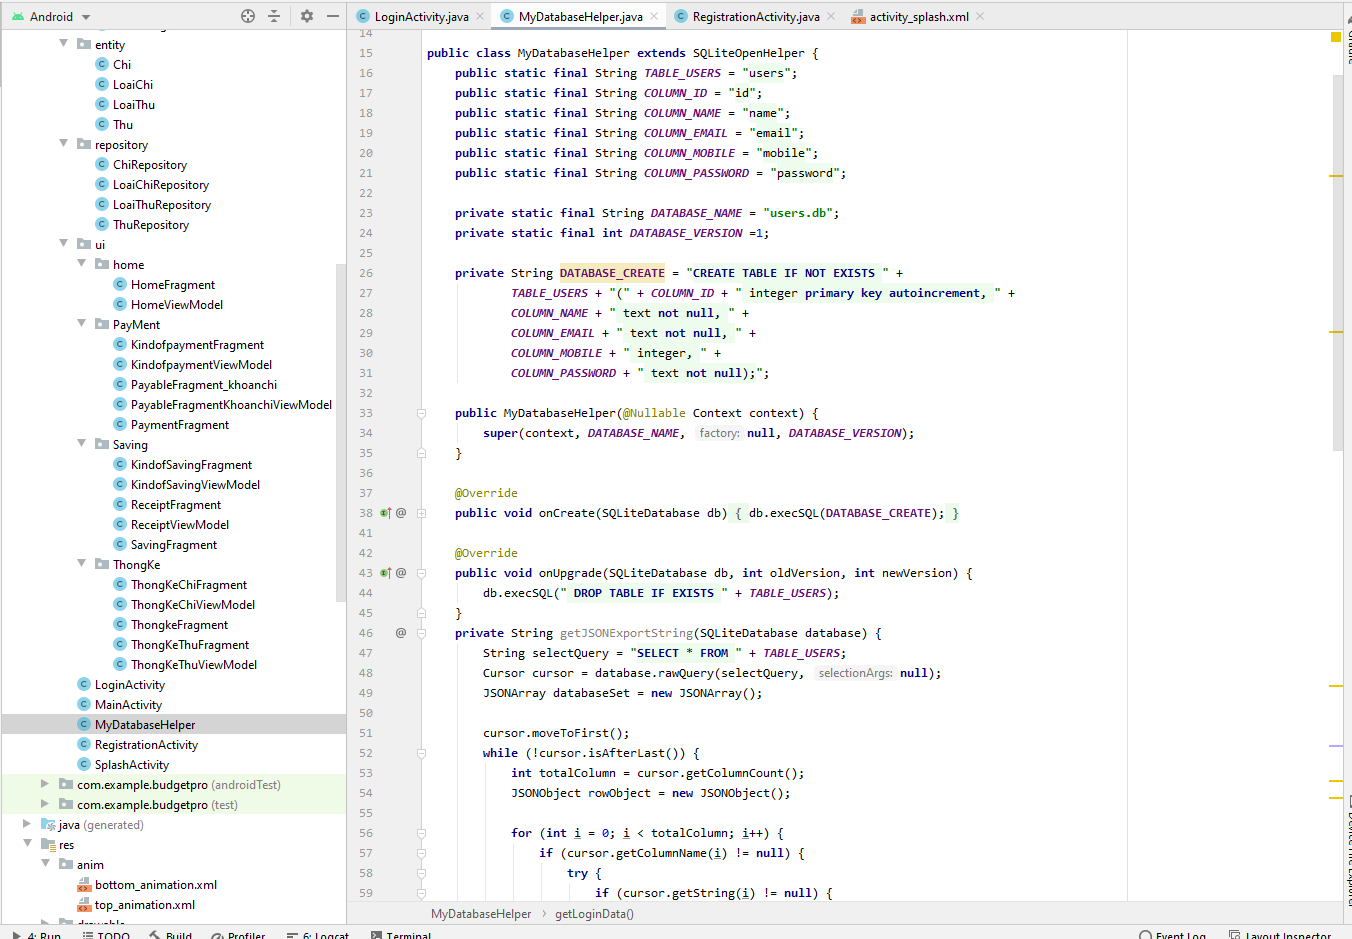Hide the project panel with the minus icon
This screenshot has height=939, width=1352.
(x=333, y=16)
